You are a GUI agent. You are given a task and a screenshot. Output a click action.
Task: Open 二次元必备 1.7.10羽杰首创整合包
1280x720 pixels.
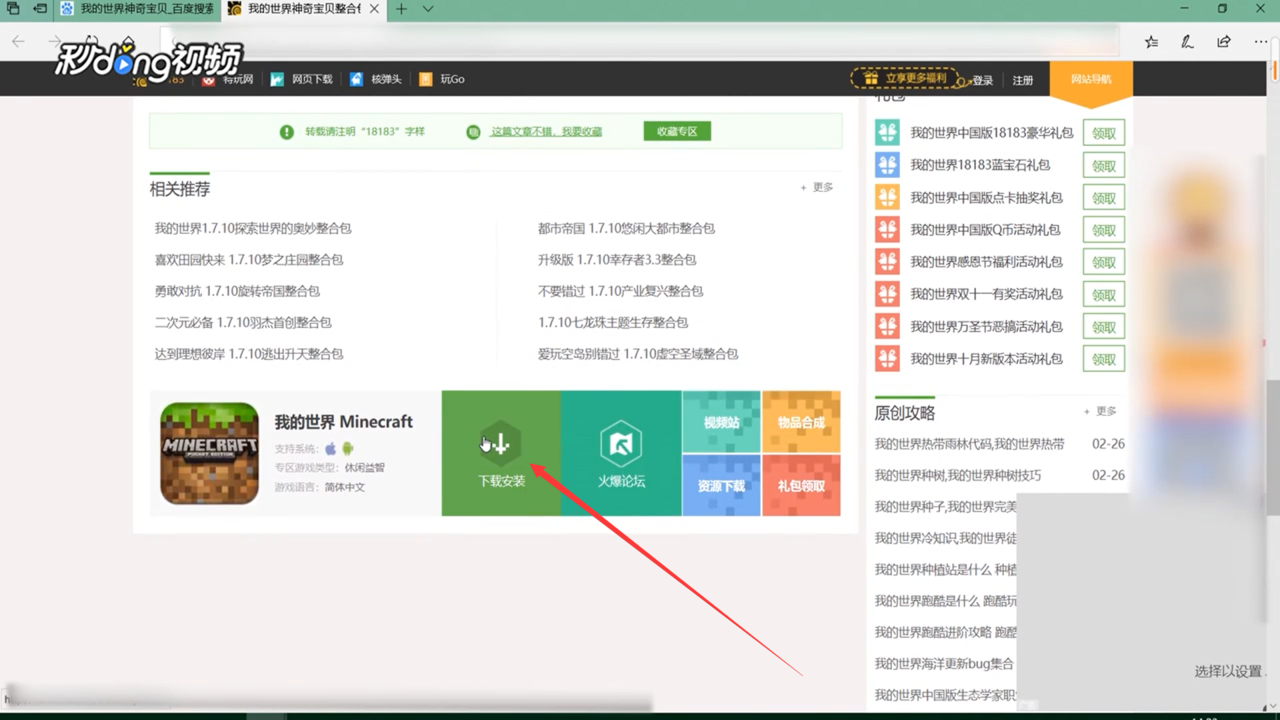(243, 322)
